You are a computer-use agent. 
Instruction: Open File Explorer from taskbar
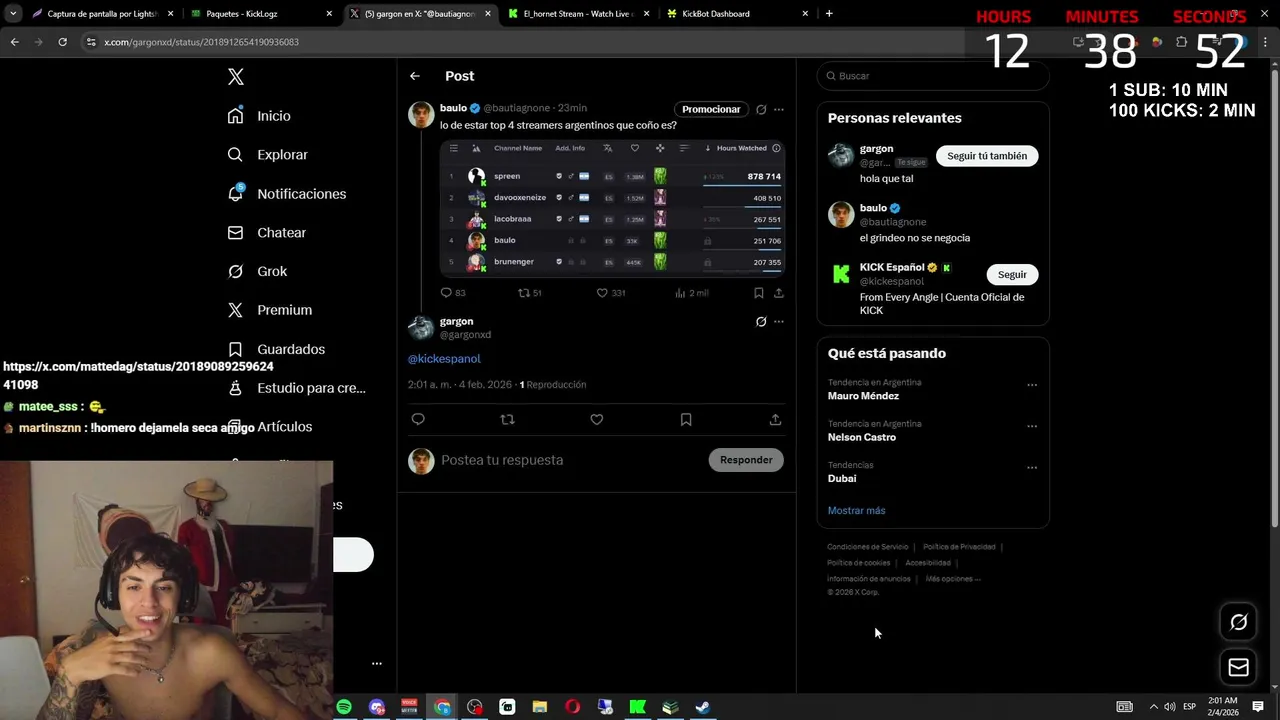[540, 707]
